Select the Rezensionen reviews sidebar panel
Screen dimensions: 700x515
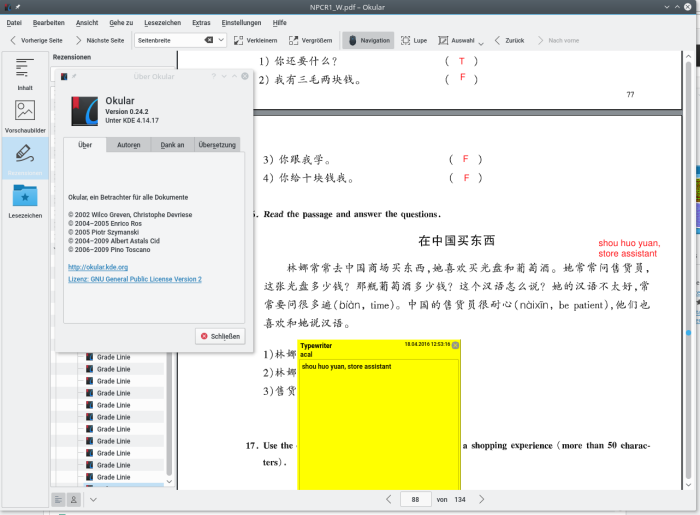(x=25, y=158)
